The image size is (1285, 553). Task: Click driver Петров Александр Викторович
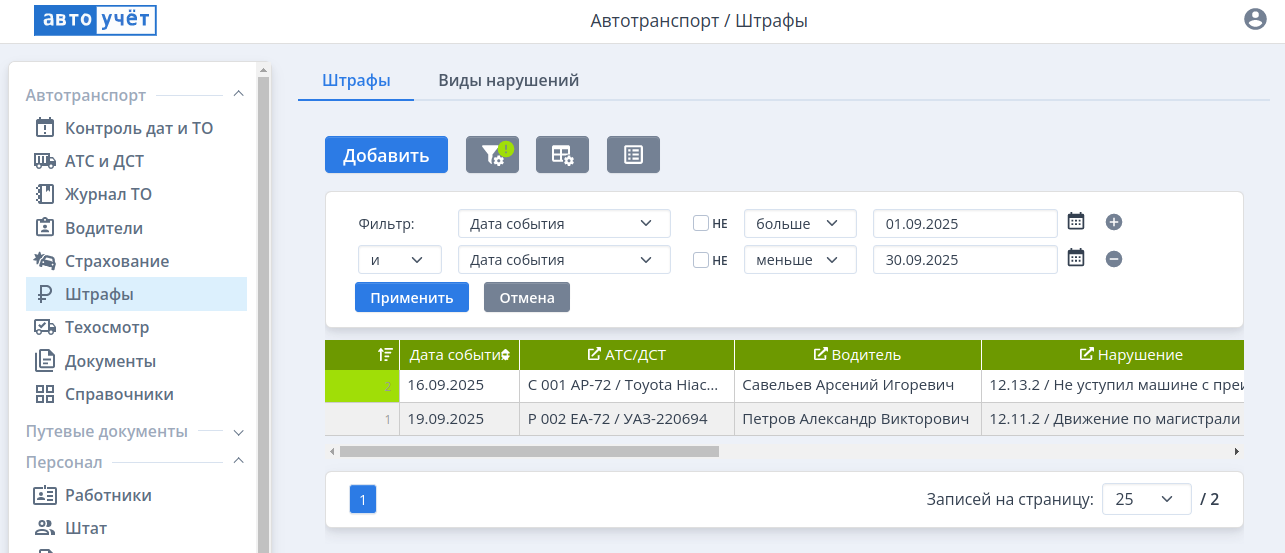[858, 419]
